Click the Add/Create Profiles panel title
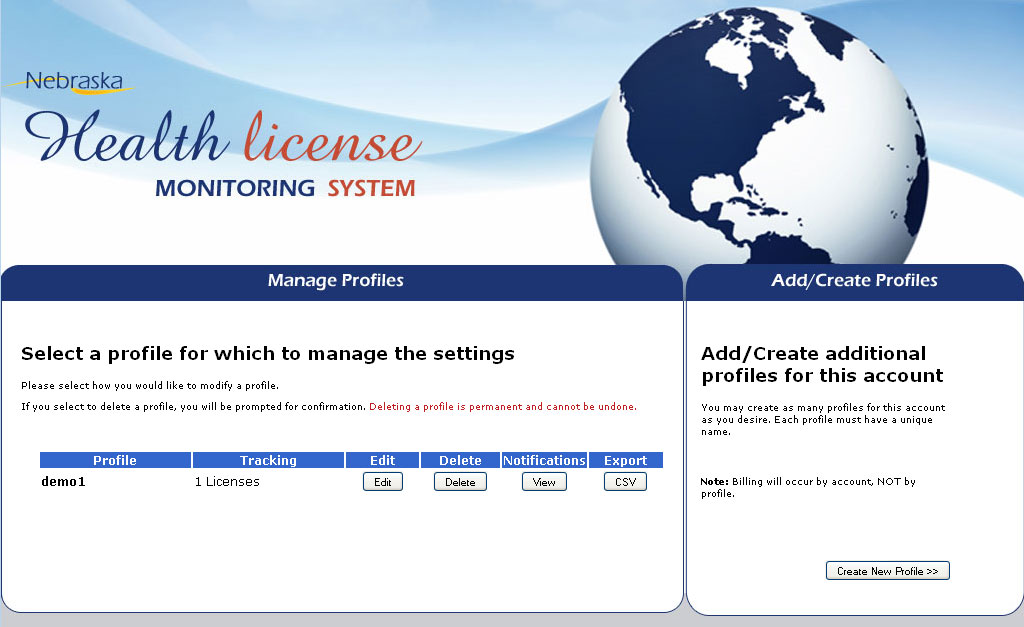This screenshot has width=1024, height=627. pos(854,280)
